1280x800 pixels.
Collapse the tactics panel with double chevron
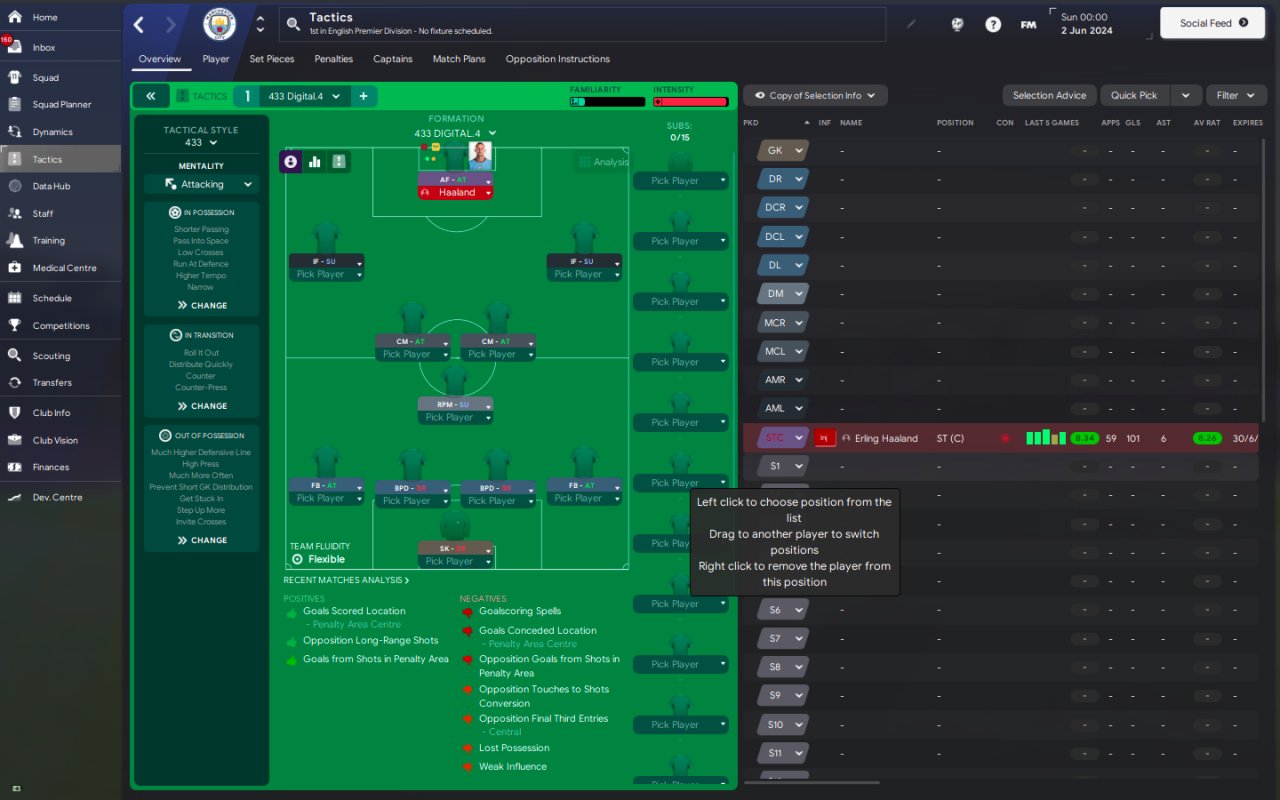[150, 96]
